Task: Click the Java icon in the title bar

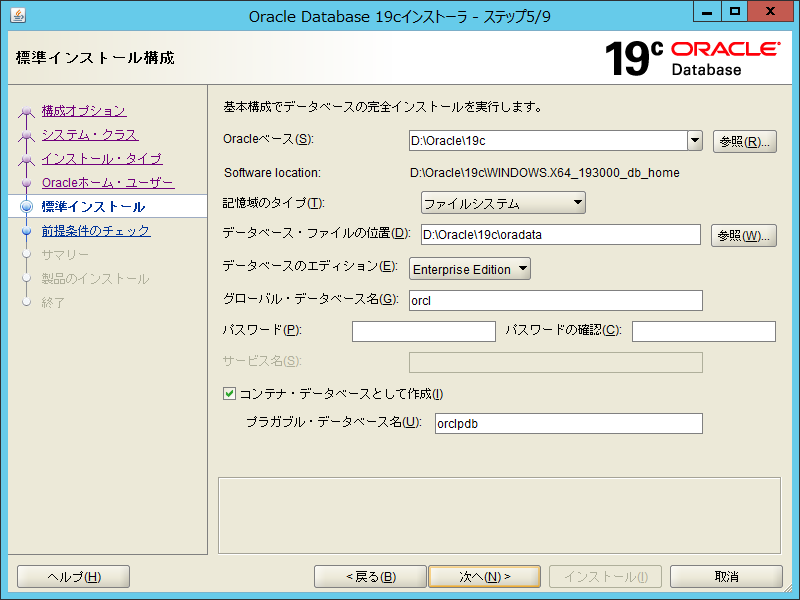Action: 18,16
